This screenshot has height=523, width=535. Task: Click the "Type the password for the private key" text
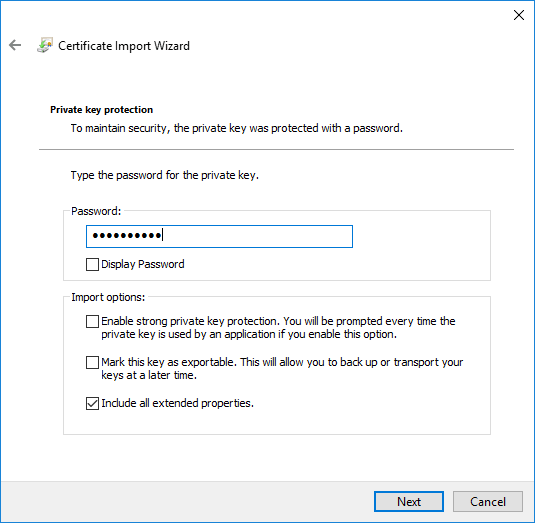(x=165, y=175)
